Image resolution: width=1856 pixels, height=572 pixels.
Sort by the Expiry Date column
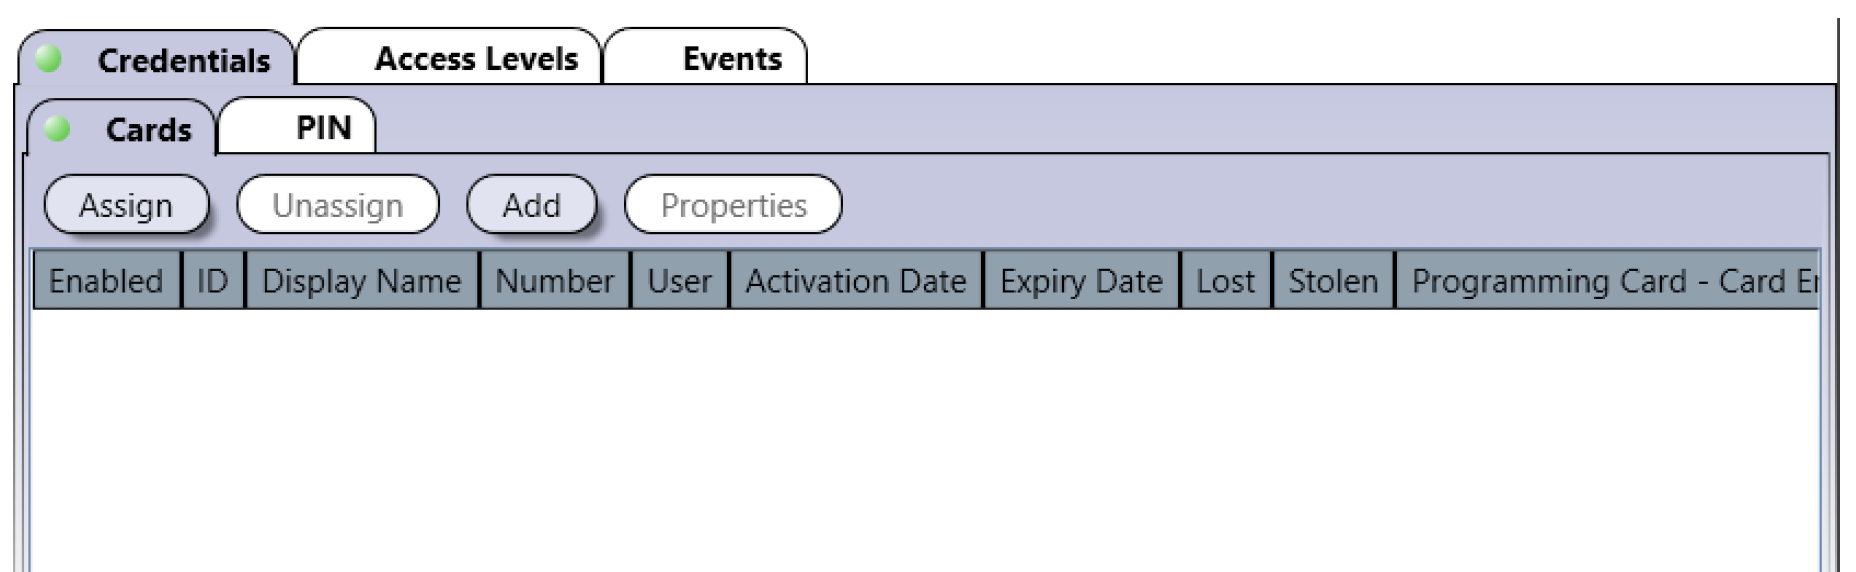(1082, 281)
